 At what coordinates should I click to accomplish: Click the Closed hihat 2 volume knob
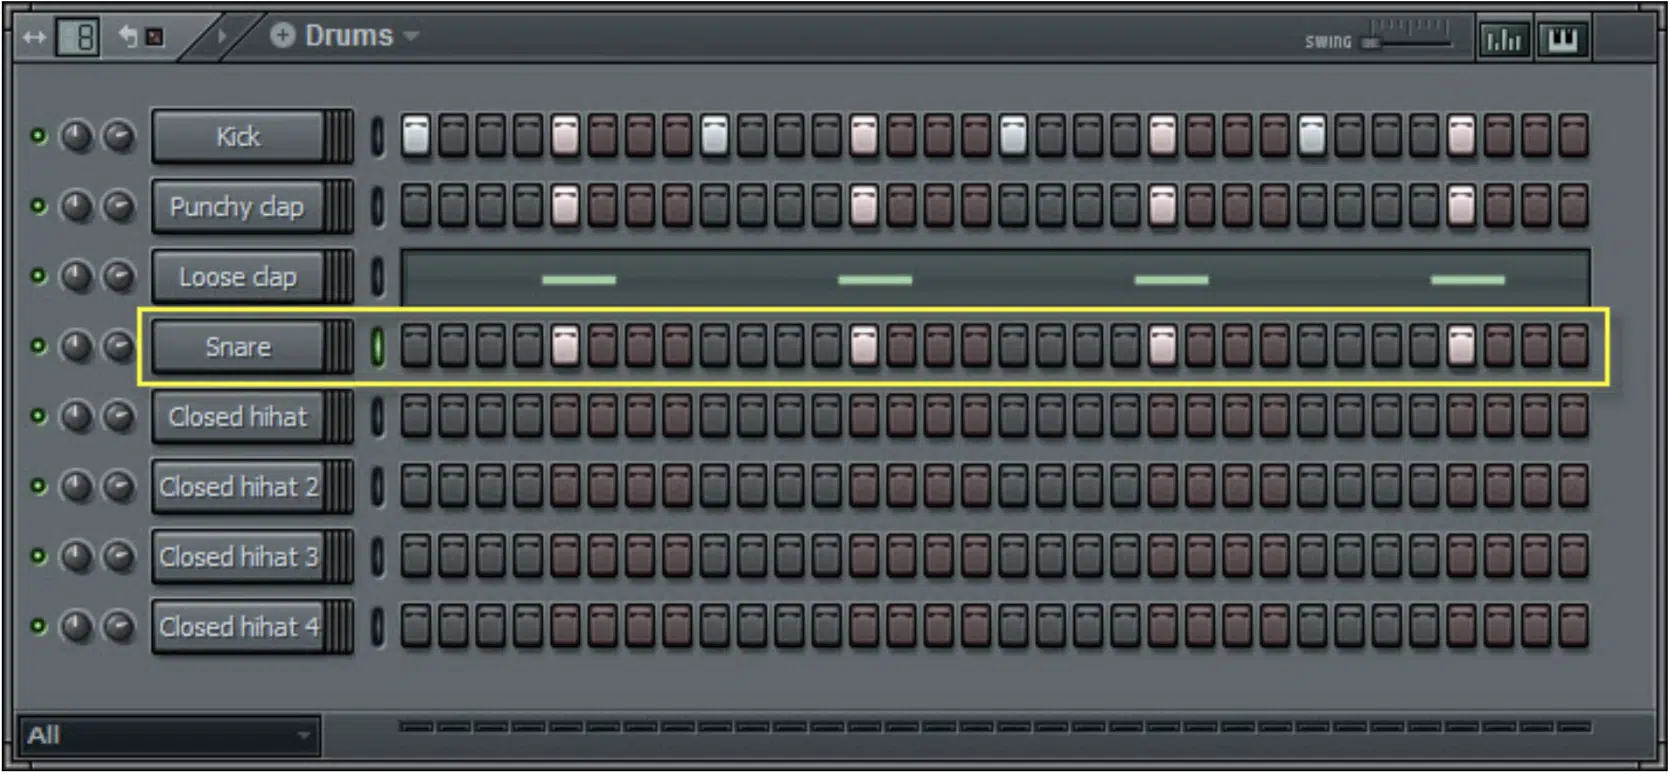[x=119, y=486]
